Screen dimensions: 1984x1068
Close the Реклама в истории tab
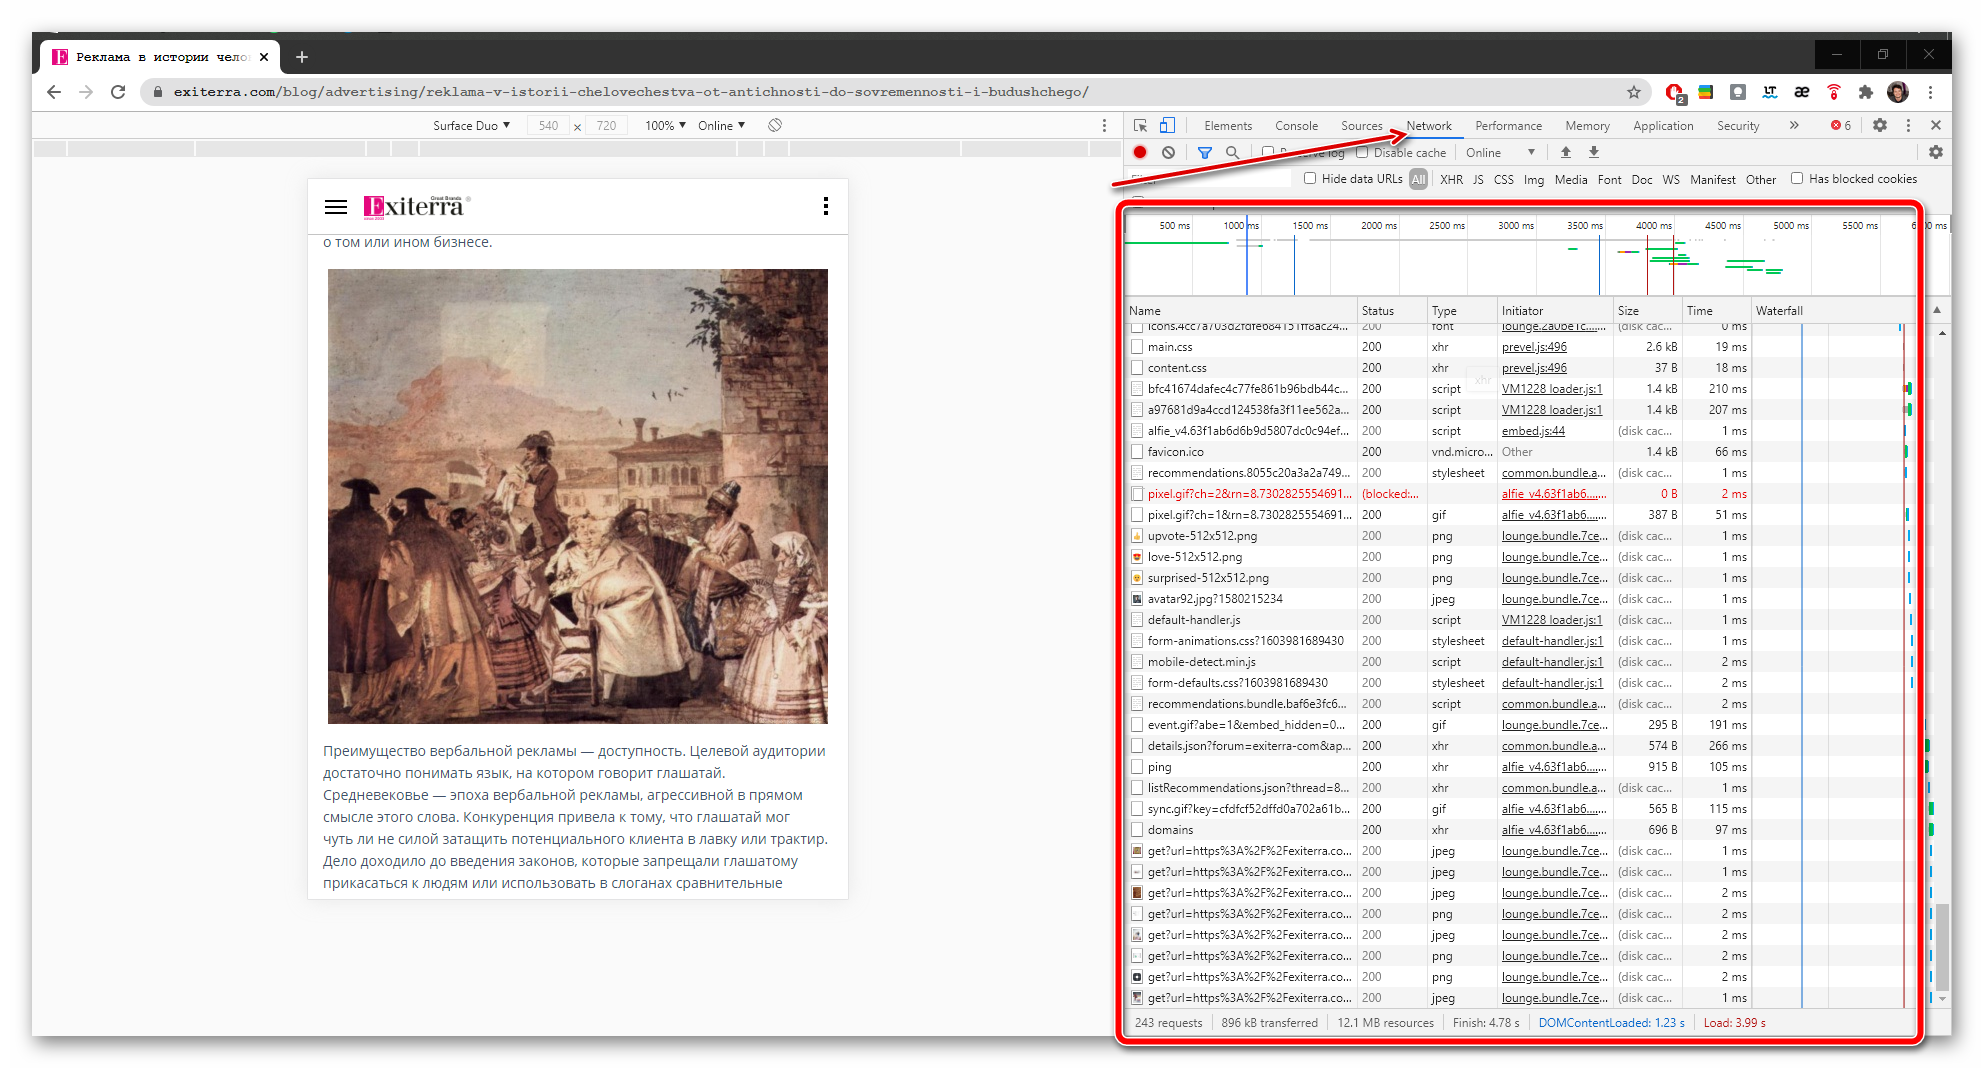[264, 57]
